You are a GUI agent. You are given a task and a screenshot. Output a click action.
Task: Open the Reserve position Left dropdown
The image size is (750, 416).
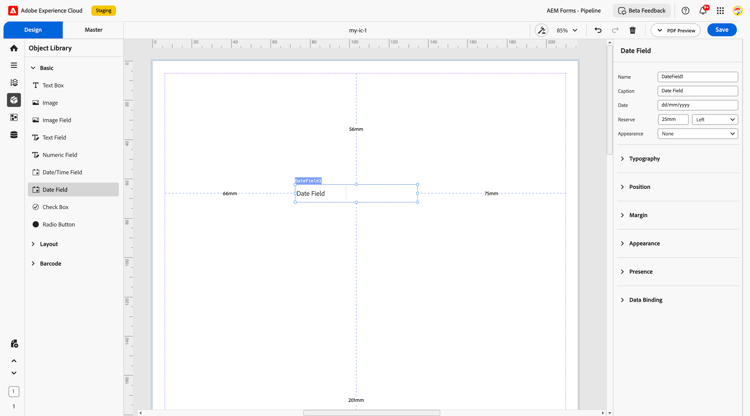pos(715,120)
